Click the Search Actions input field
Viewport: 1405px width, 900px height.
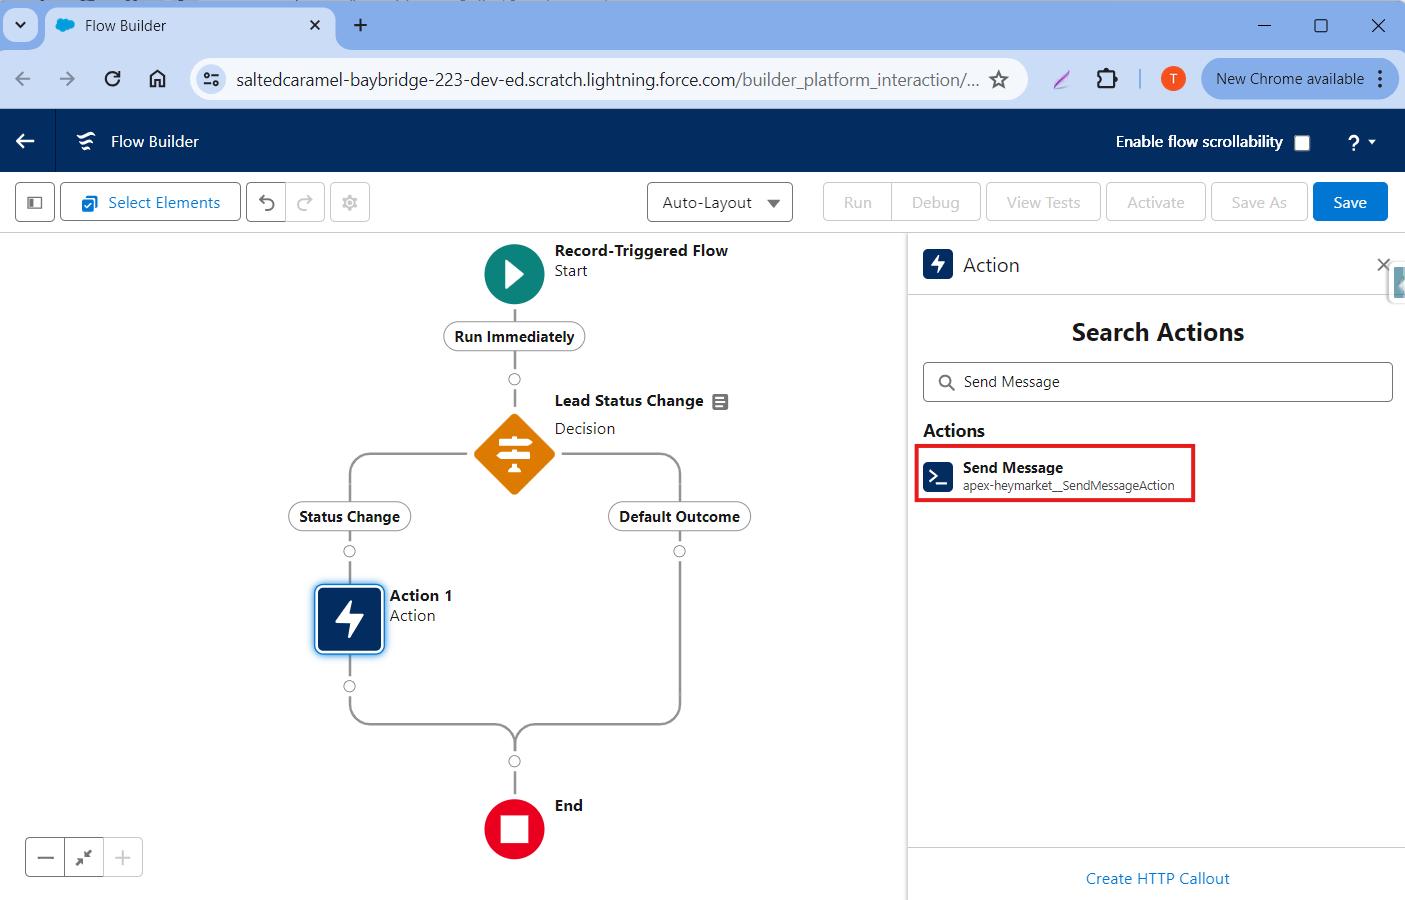coord(1157,382)
